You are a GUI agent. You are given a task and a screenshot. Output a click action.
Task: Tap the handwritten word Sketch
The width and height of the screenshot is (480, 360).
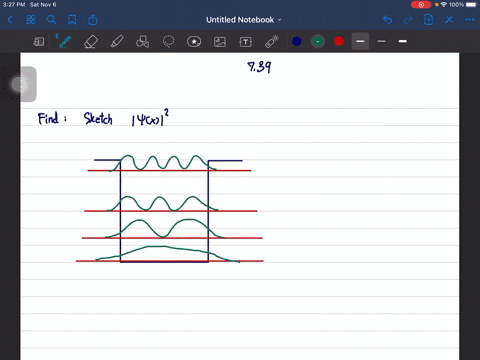(98, 119)
